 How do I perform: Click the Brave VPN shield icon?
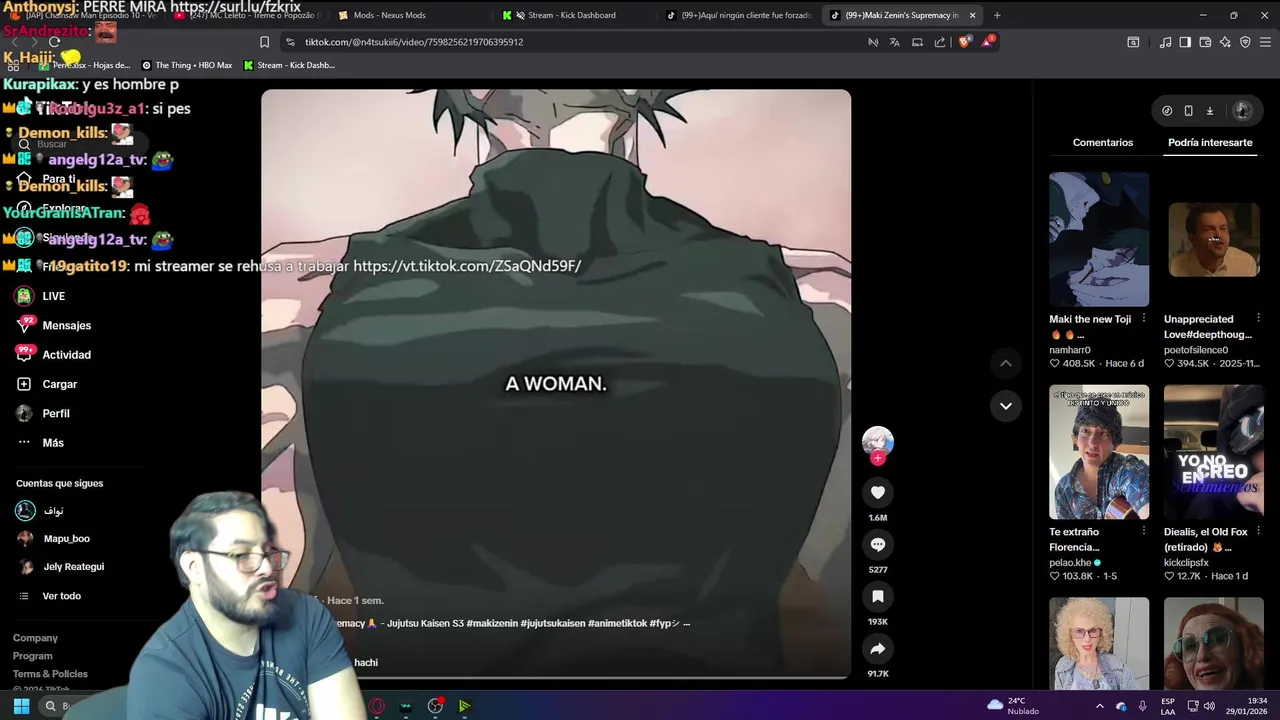tap(1245, 42)
